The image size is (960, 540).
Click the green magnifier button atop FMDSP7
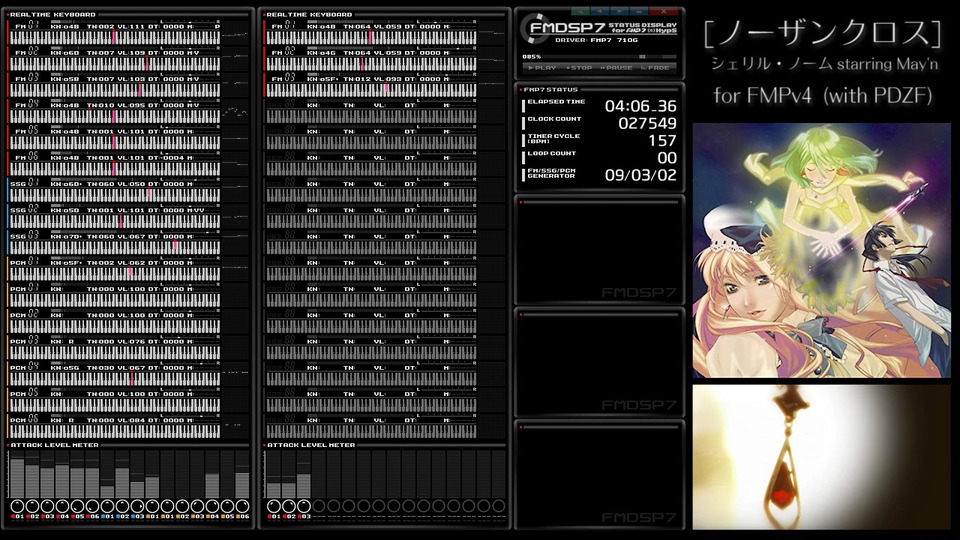(x=579, y=11)
